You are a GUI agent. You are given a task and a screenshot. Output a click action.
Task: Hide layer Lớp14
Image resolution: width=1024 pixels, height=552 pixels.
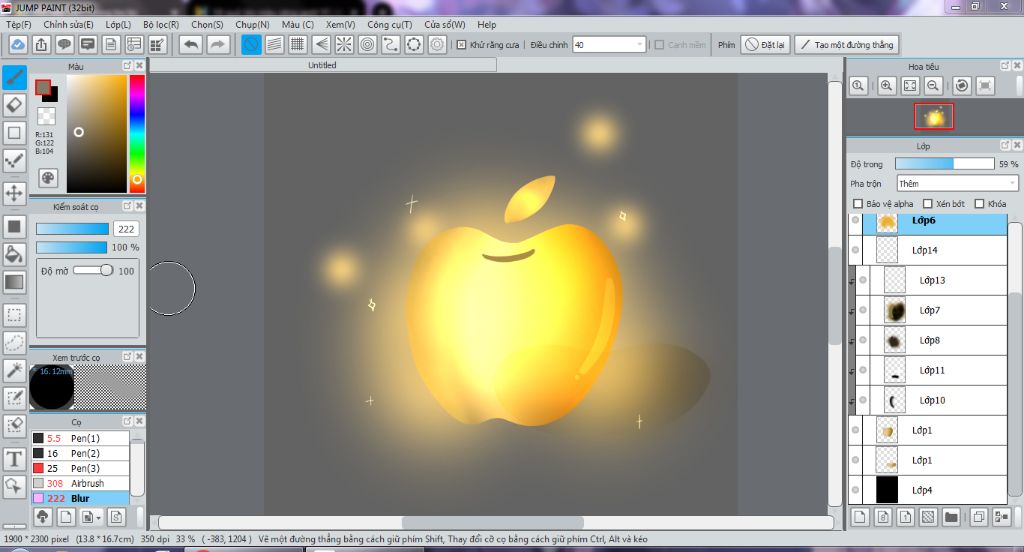coord(856,250)
